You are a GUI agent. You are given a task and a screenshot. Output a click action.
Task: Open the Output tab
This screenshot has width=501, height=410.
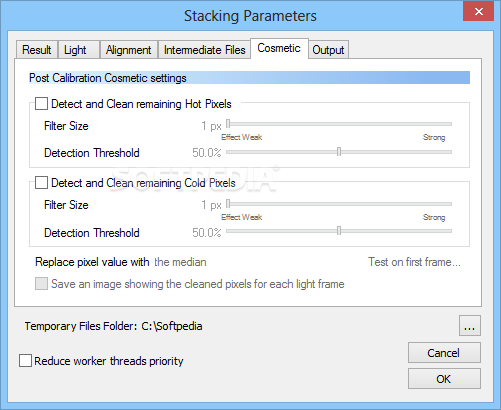328,50
